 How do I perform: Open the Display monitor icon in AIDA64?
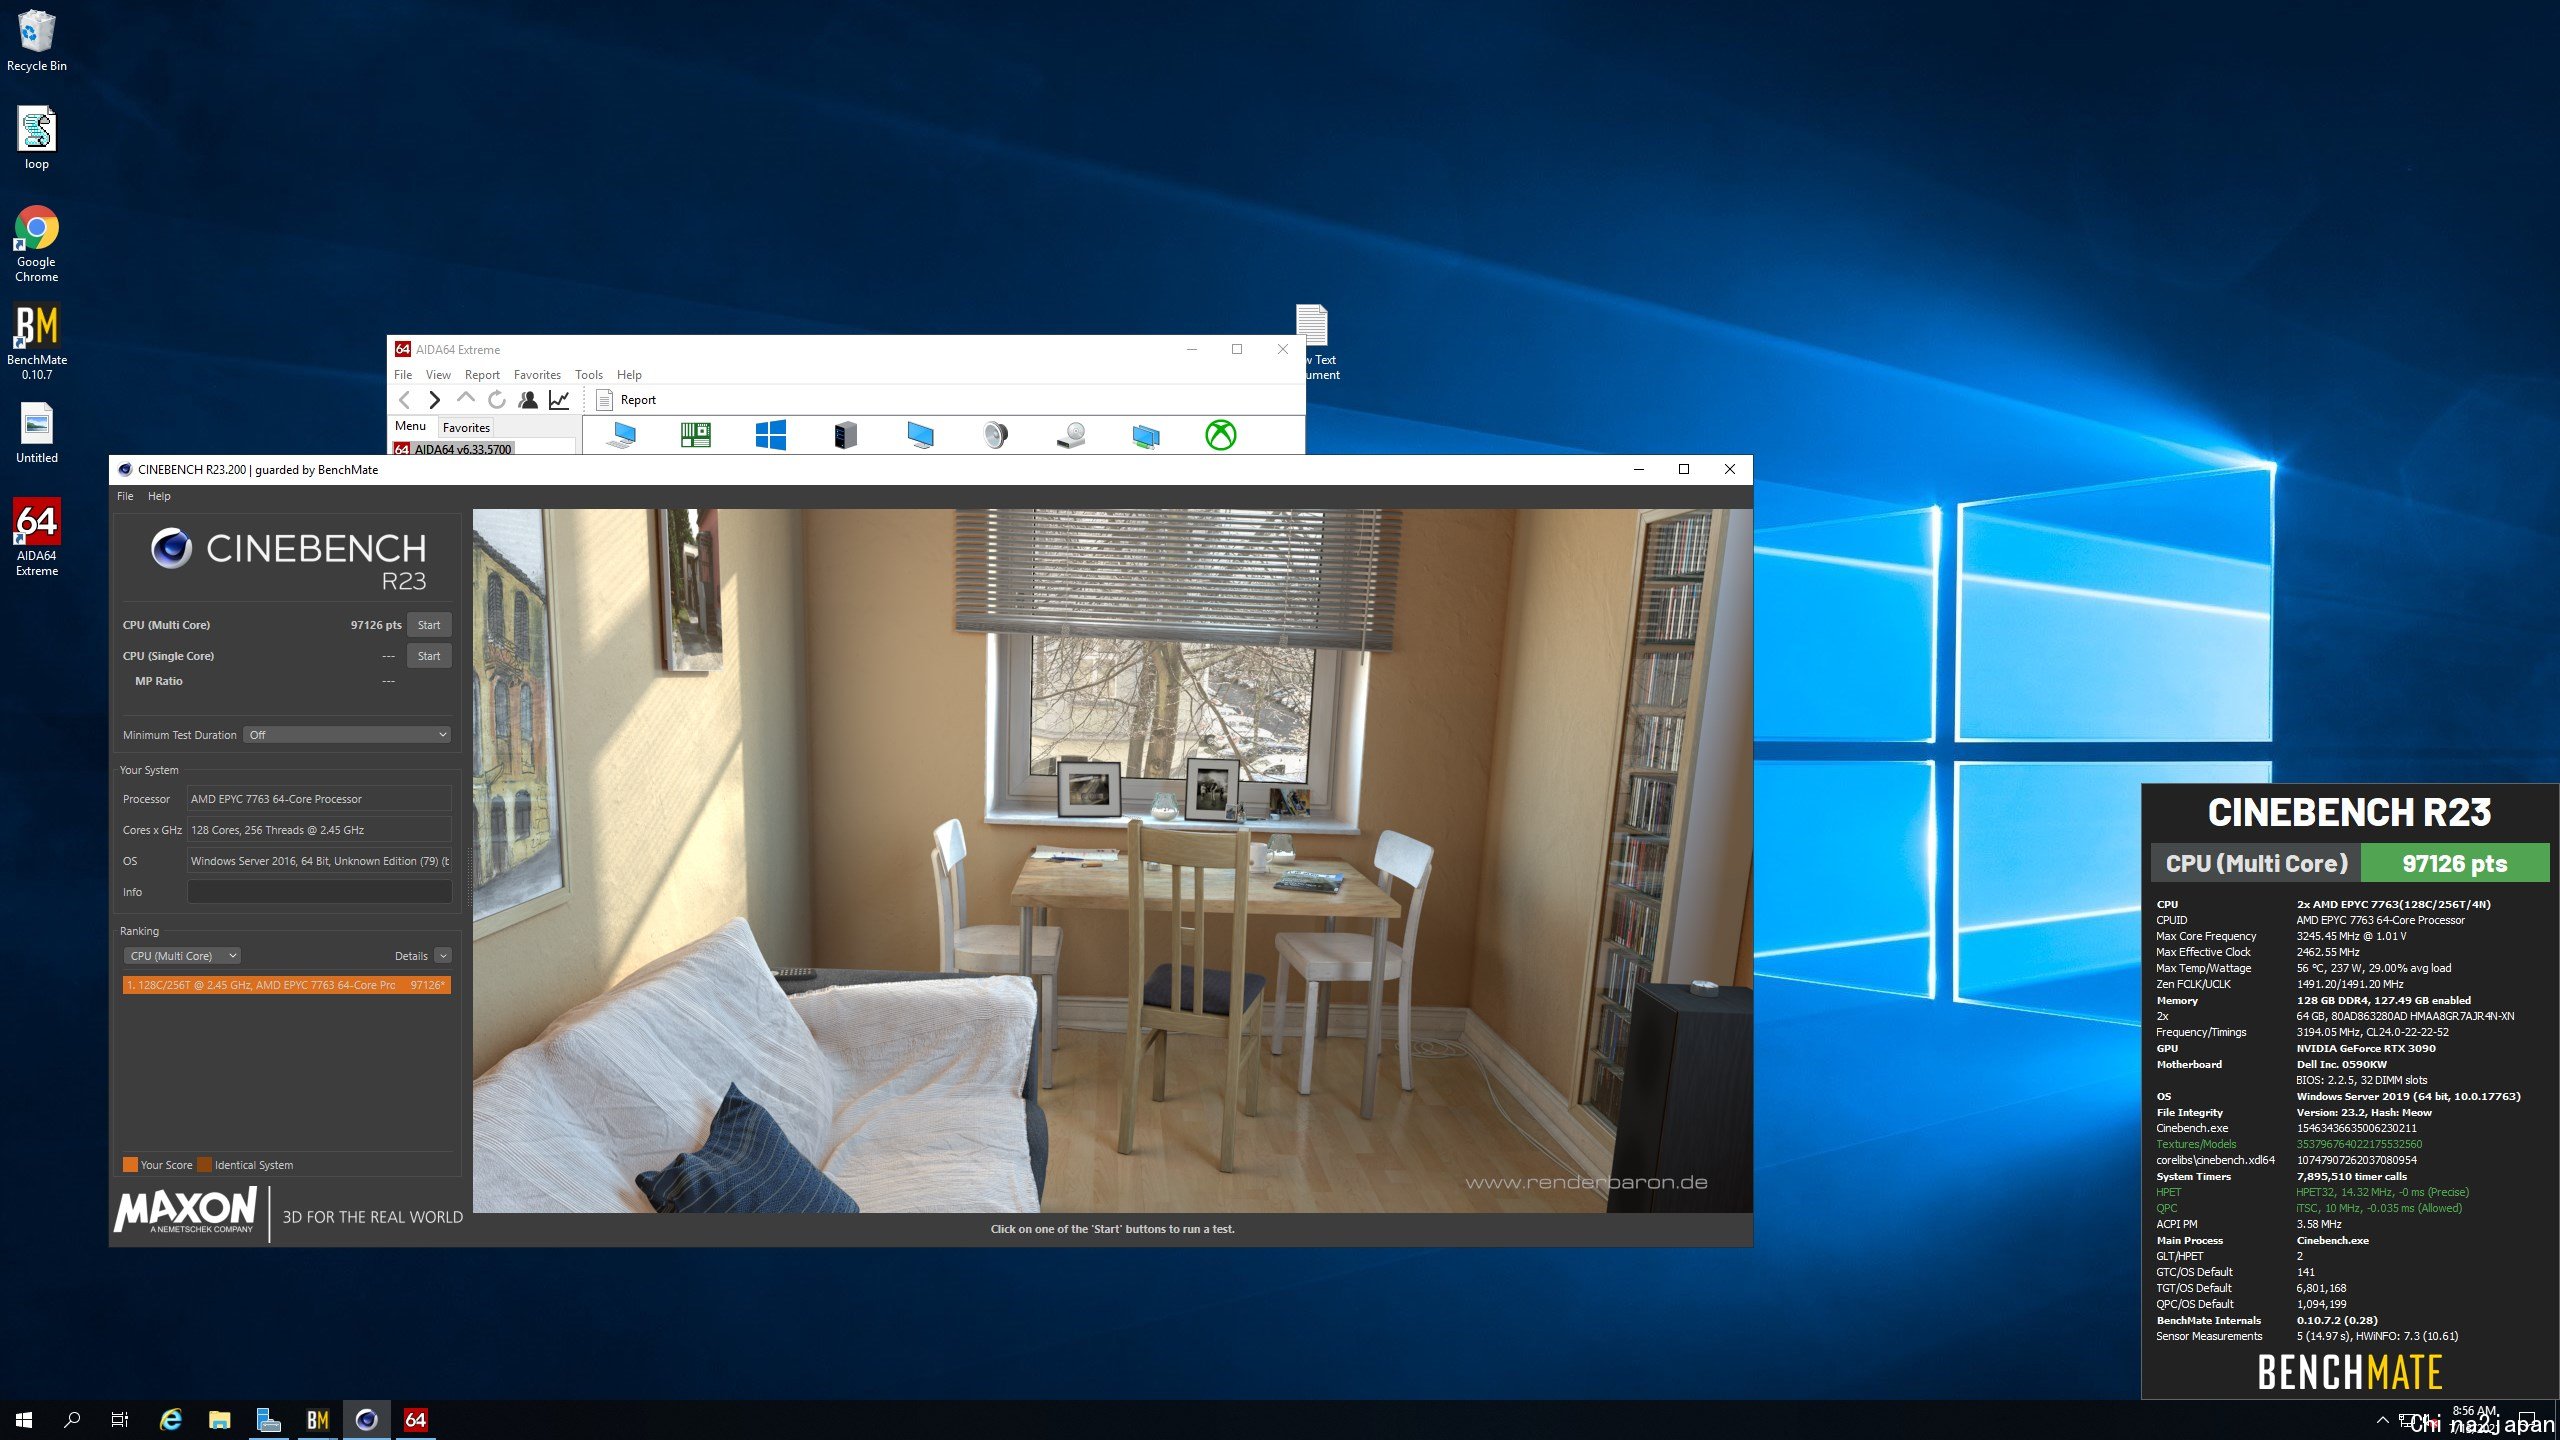920,435
